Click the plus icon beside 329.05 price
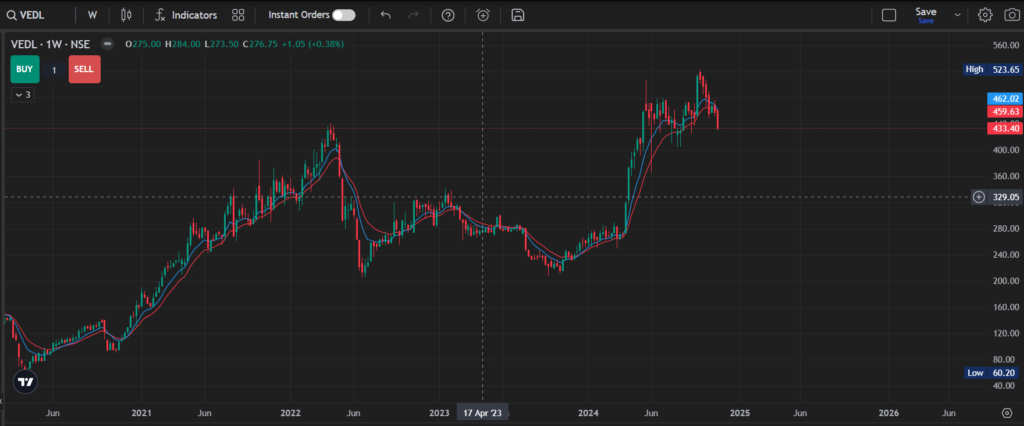The height and width of the screenshot is (426, 1024). click(x=979, y=197)
